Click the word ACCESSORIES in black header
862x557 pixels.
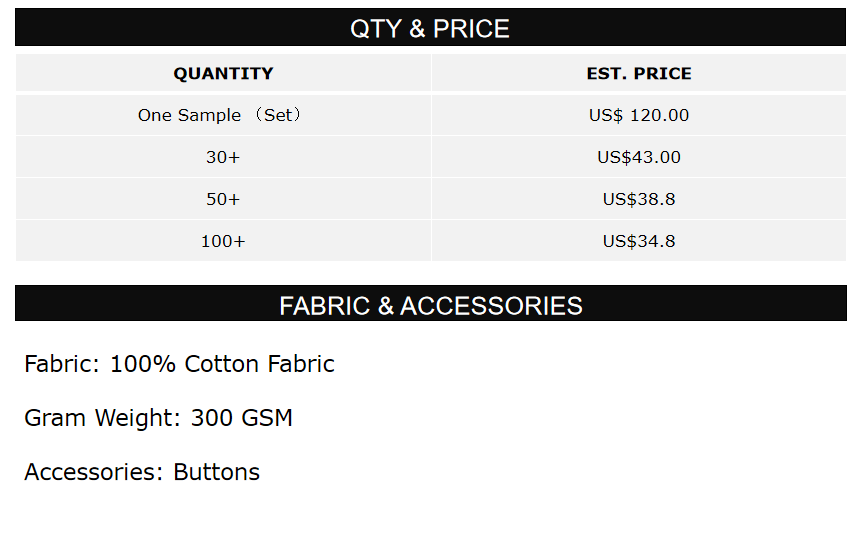point(491,305)
